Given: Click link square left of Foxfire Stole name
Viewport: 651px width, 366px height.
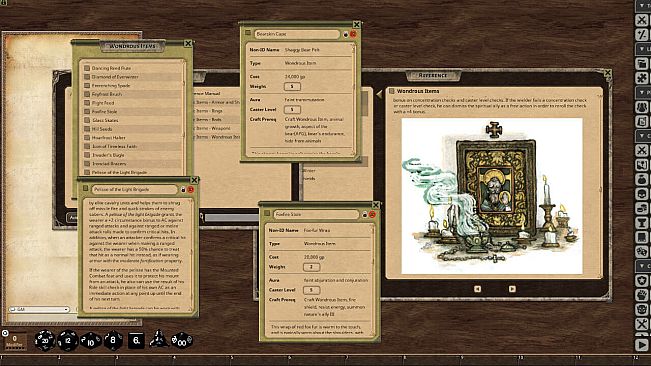Looking at the screenshot, I should coord(267,213).
